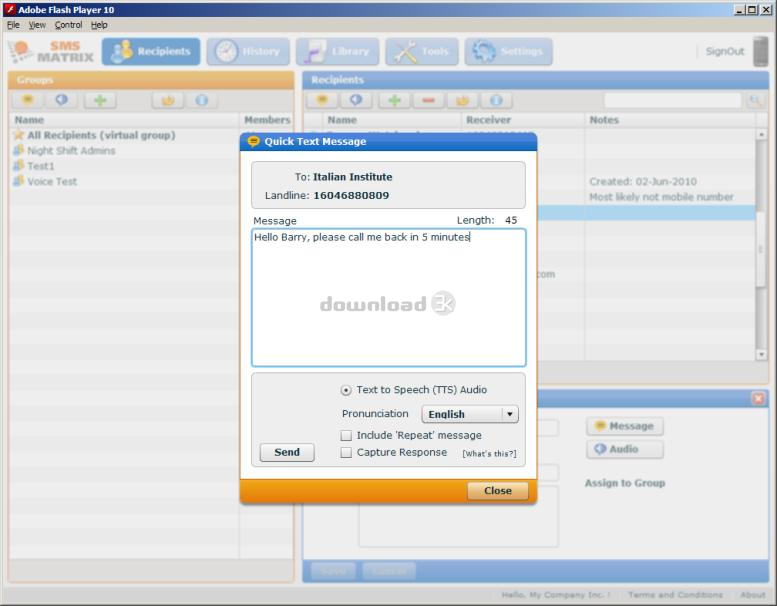Click the [what's this?] link
777x606 pixels.
pyautogui.click(x=489, y=453)
